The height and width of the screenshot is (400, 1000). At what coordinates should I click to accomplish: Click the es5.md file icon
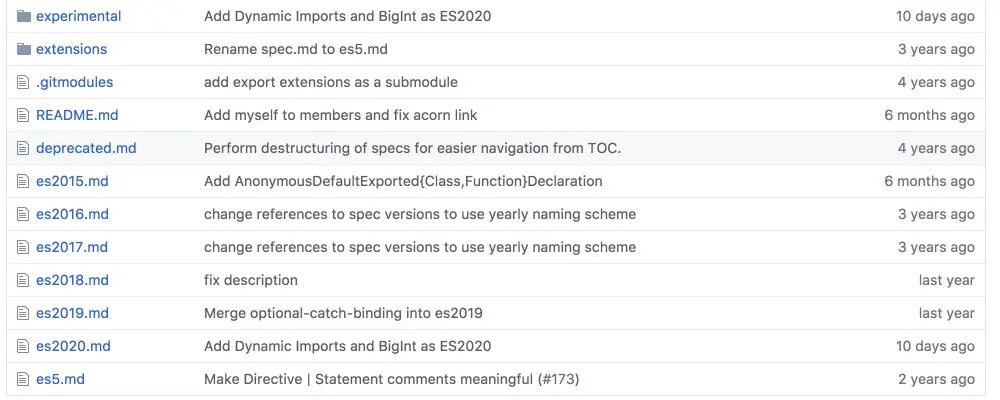(x=24, y=379)
